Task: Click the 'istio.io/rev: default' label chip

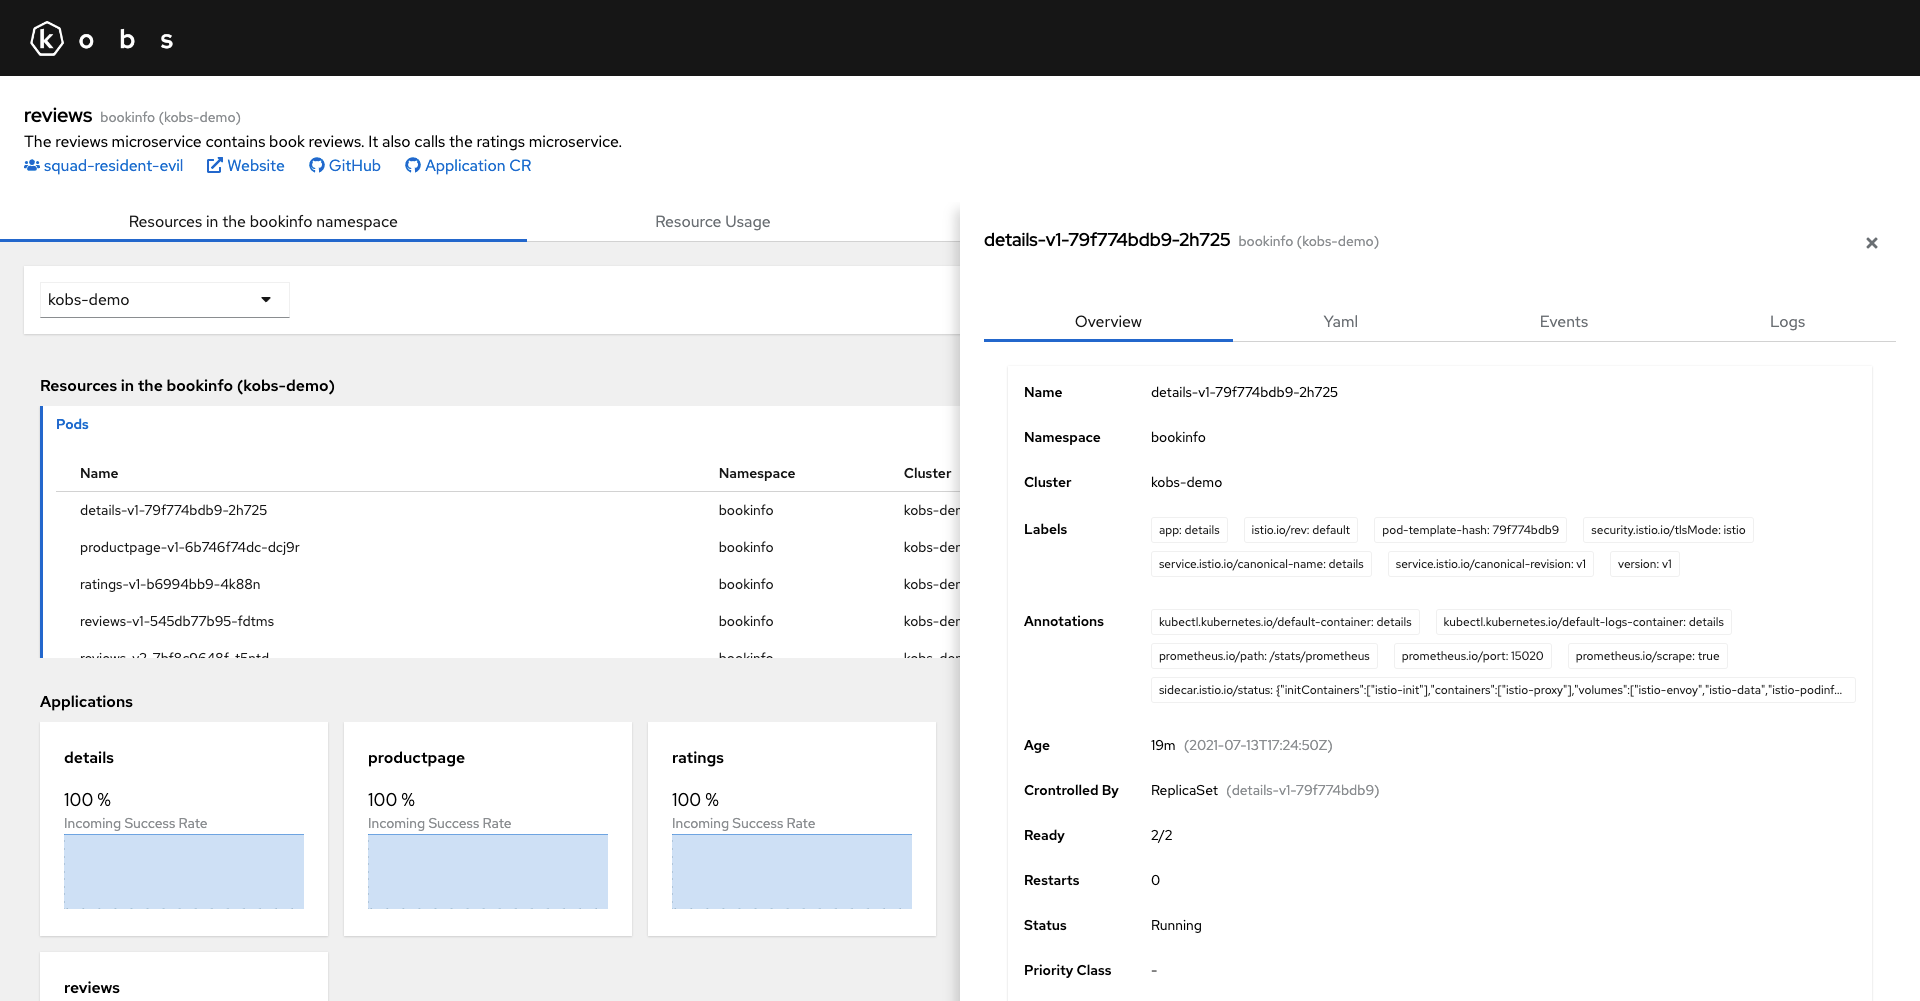Action: pyautogui.click(x=1300, y=531)
